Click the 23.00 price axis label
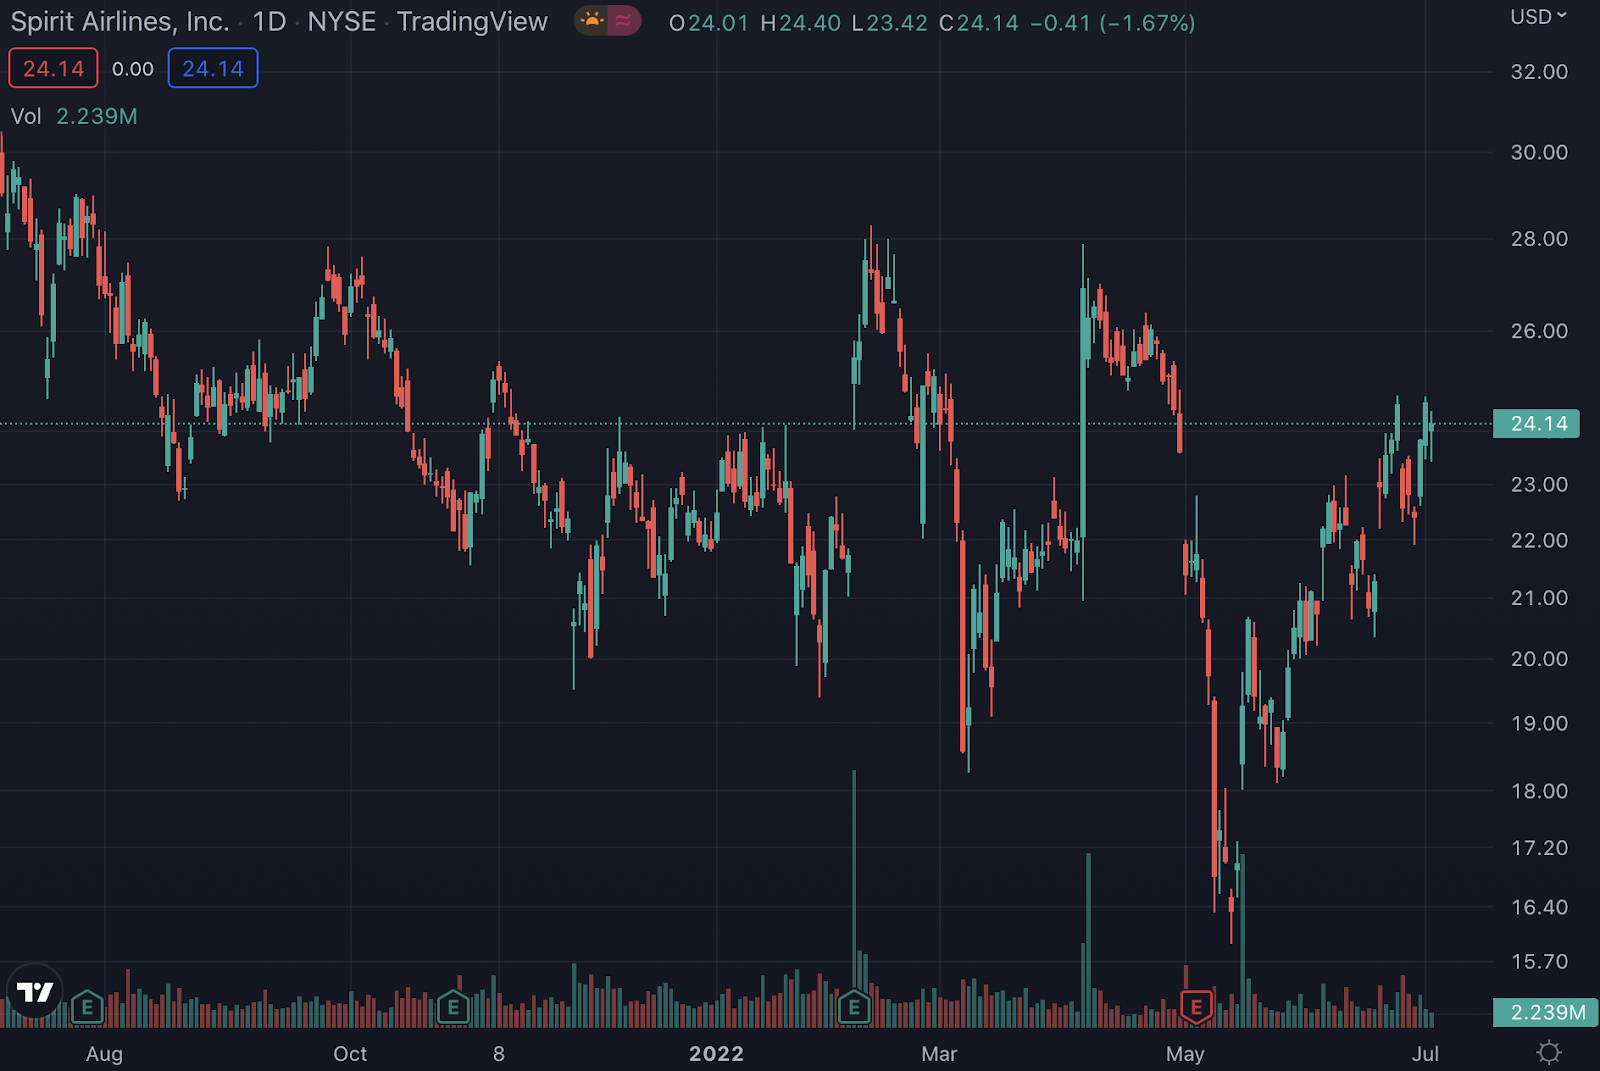This screenshot has height=1071, width=1600. click(x=1539, y=484)
